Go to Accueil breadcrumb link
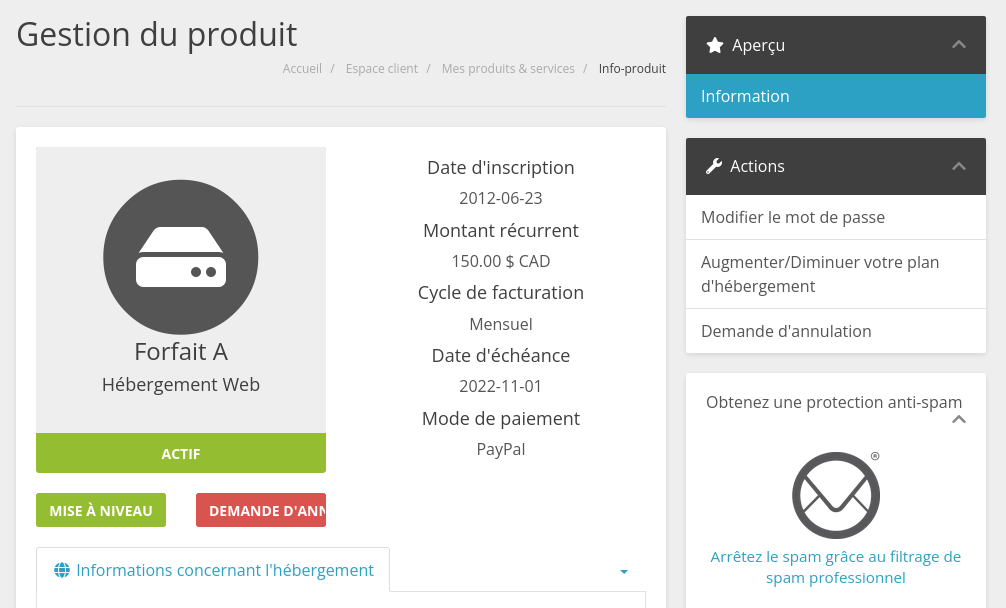Image resolution: width=1006 pixels, height=608 pixels. [x=302, y=69]
